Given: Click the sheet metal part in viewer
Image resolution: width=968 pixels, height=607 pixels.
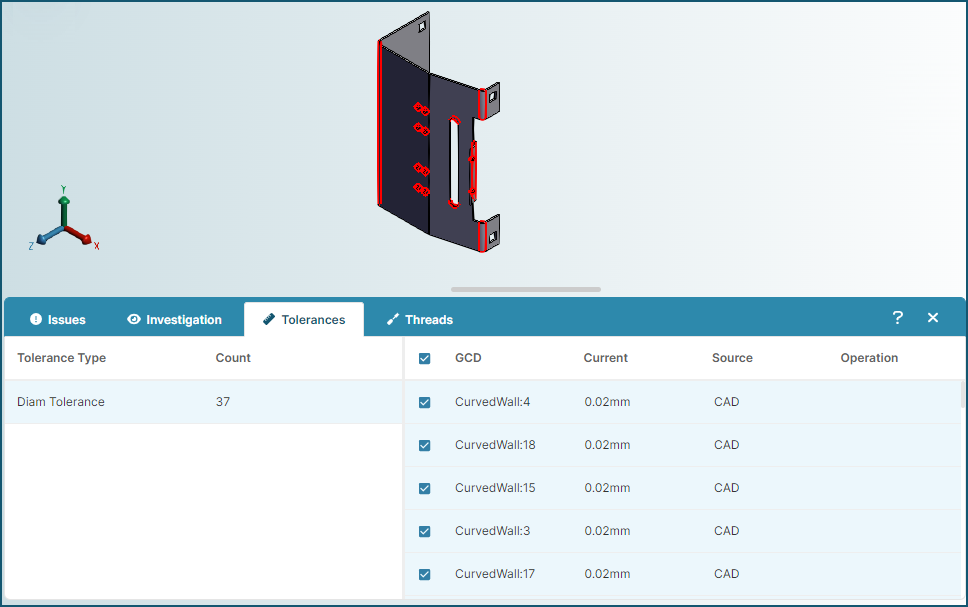Looking at the screenshot, I should click(x=438, y=133).
